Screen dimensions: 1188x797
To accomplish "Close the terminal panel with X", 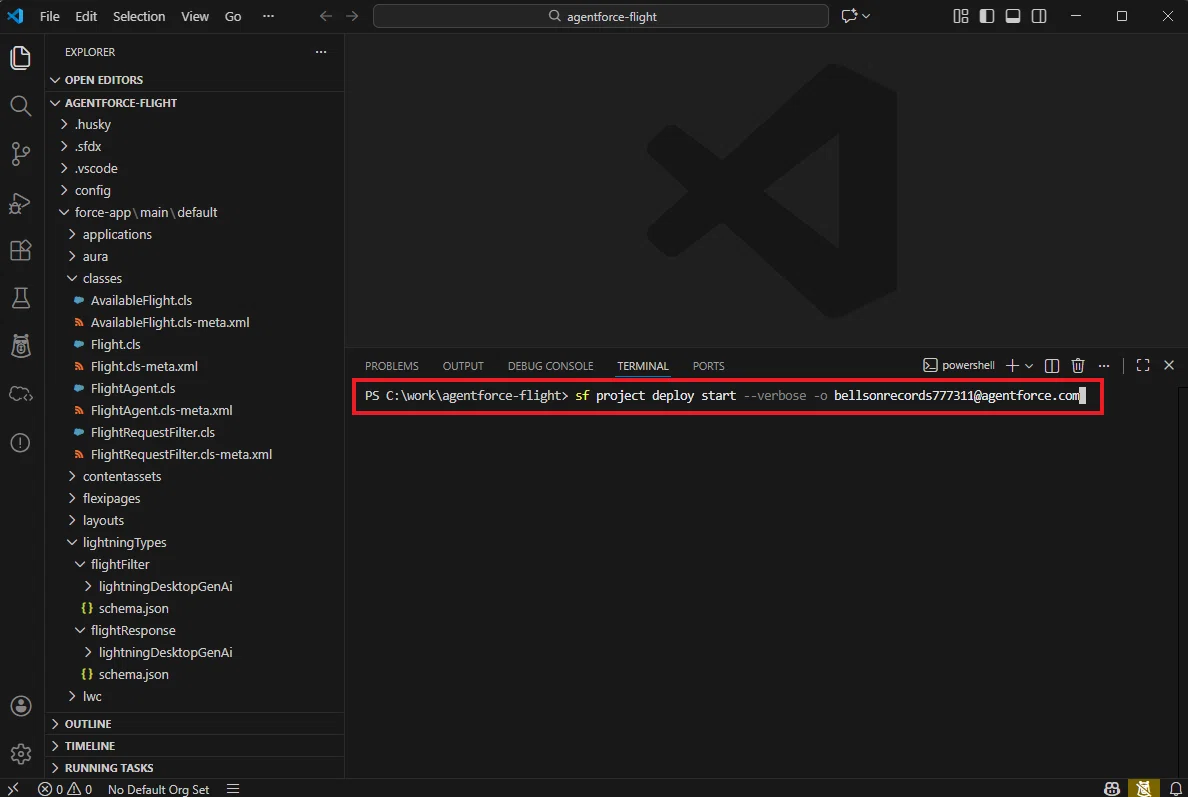I will pos(1168,365).
